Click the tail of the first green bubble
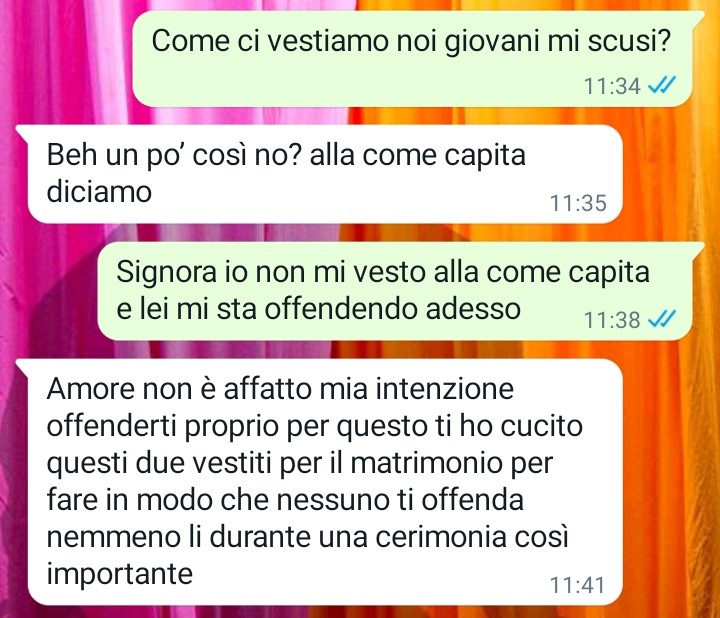Viewport: 720px width, 618px height. pos(698,17)
